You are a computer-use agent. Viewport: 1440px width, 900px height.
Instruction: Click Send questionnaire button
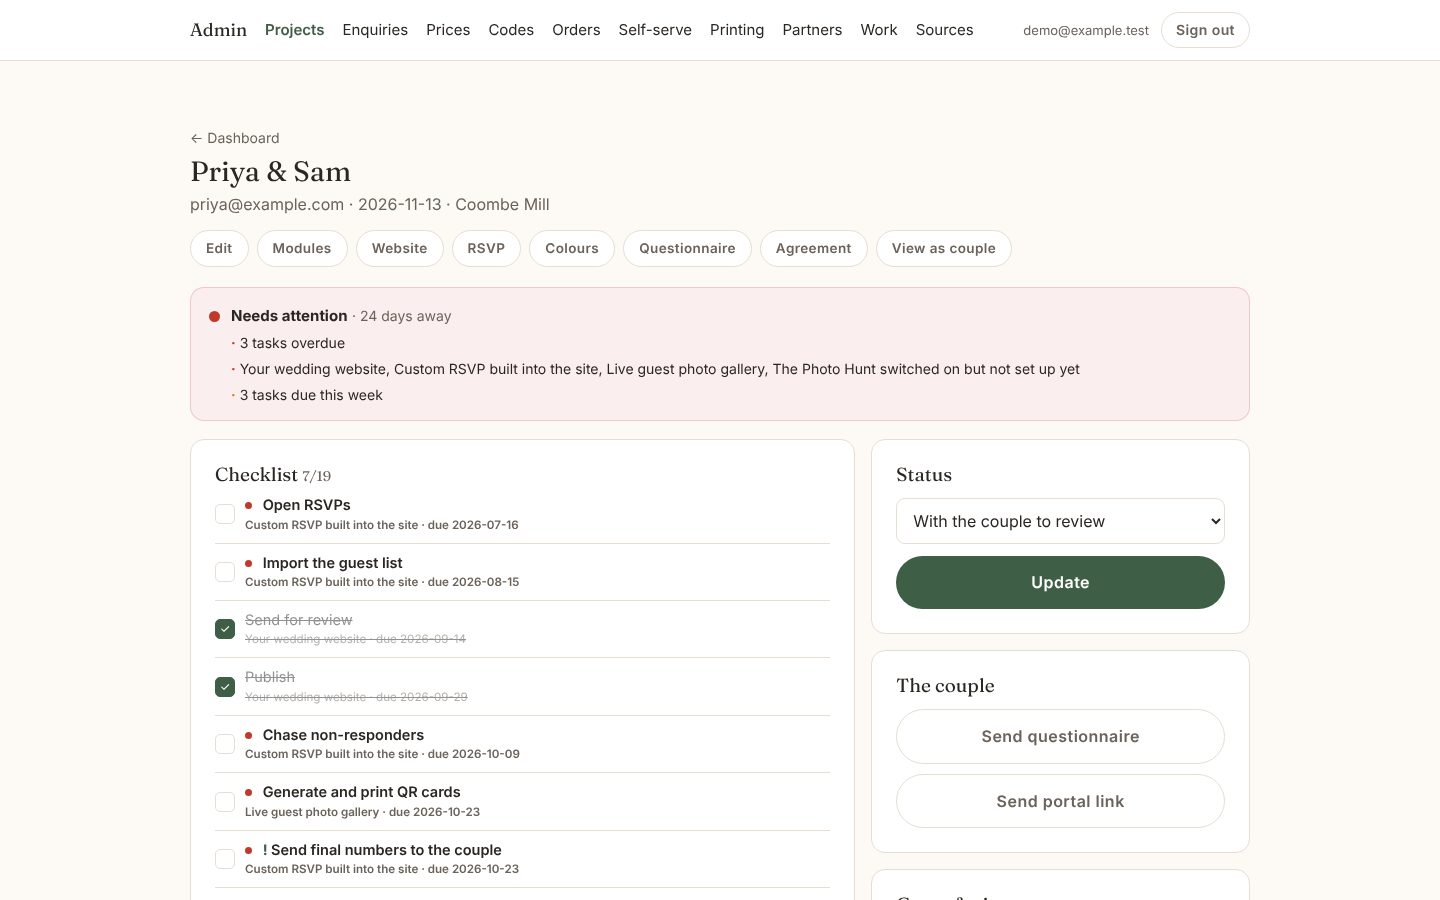point(1060,736)
